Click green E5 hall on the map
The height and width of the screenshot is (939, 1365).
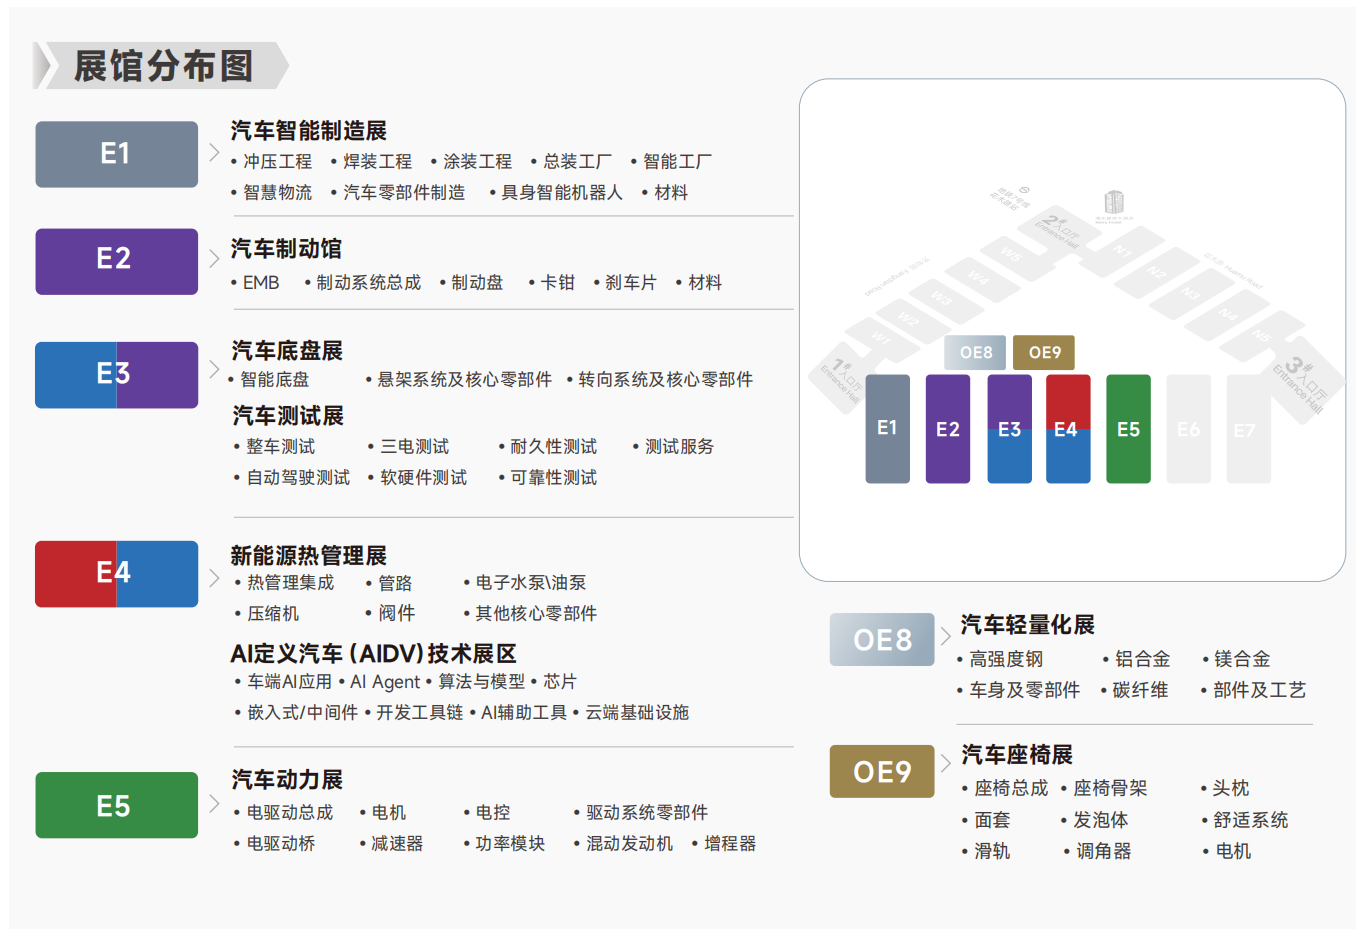click(1128, 429)
